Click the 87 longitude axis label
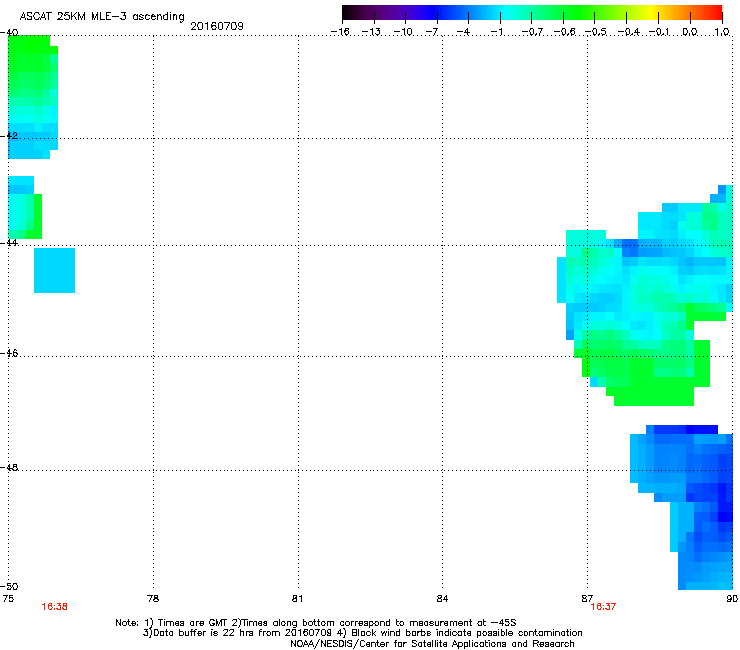 (x=587, y=599)
